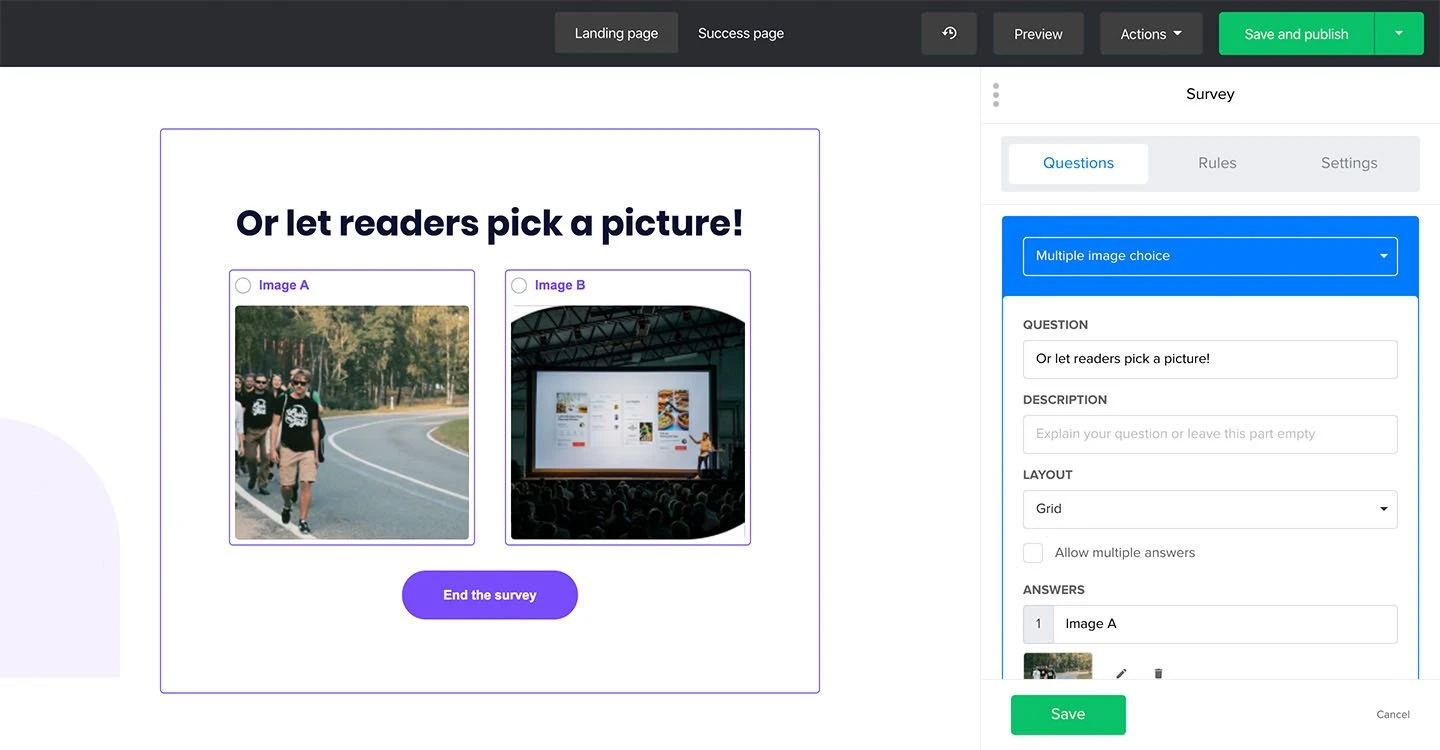Click the Cancel link

click(1392, 714)
